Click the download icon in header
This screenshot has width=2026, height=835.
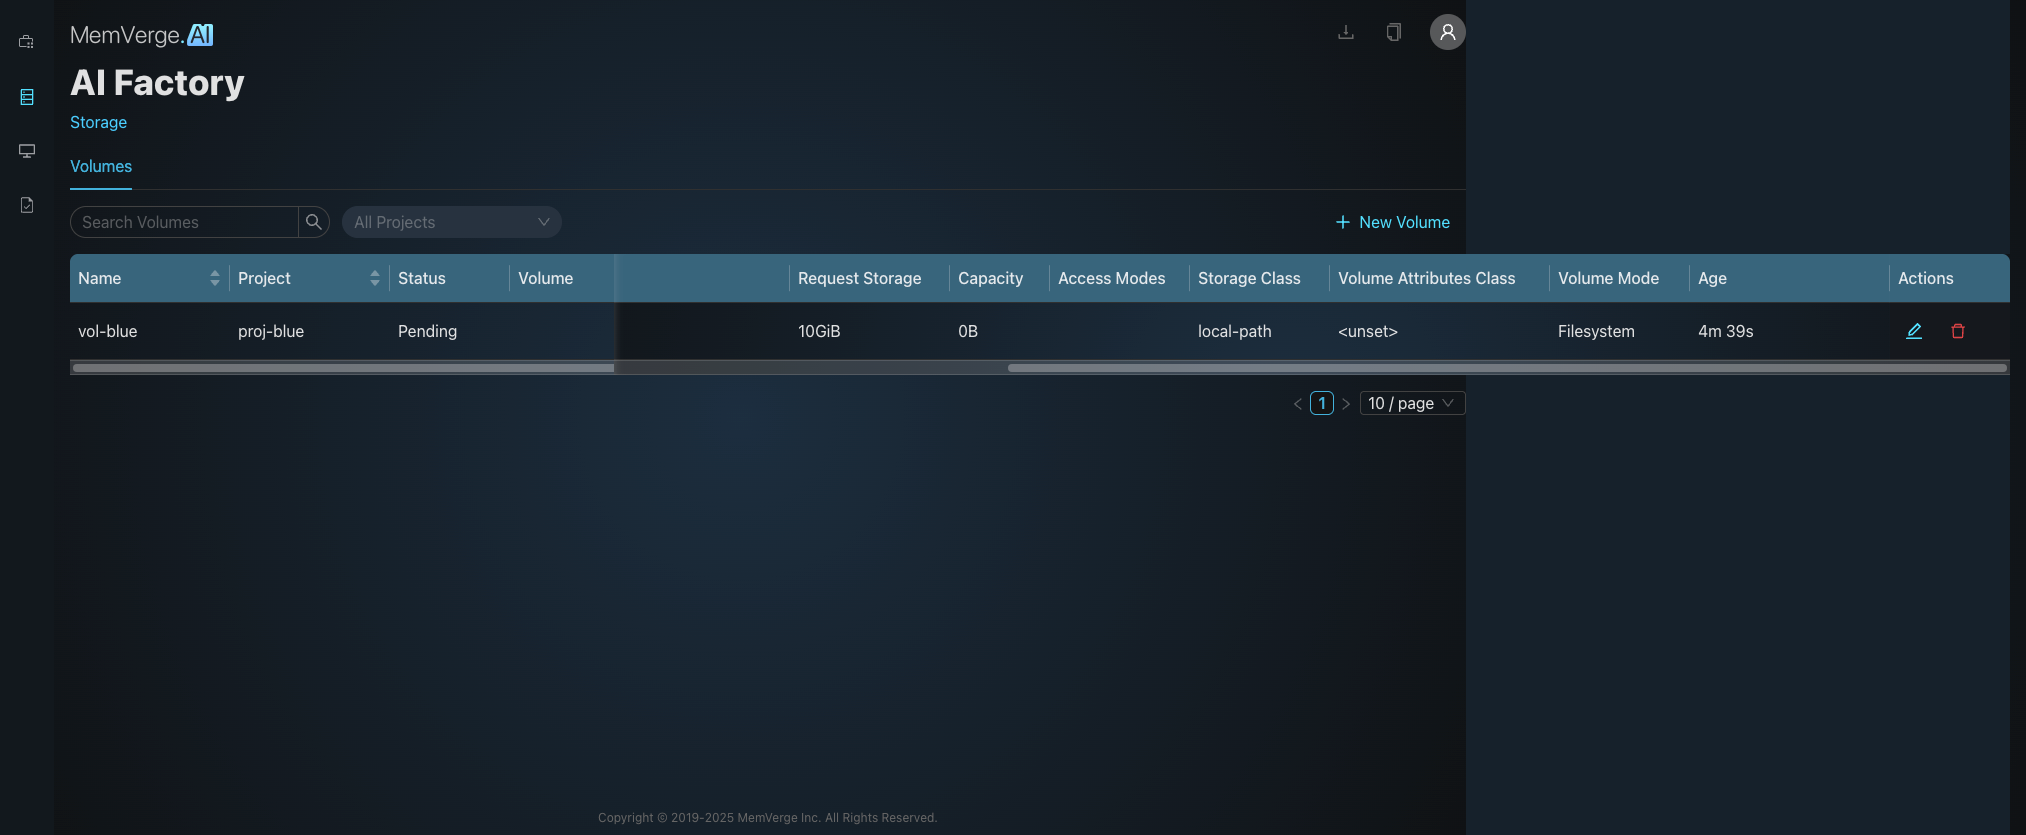(x=1346, y=32)
